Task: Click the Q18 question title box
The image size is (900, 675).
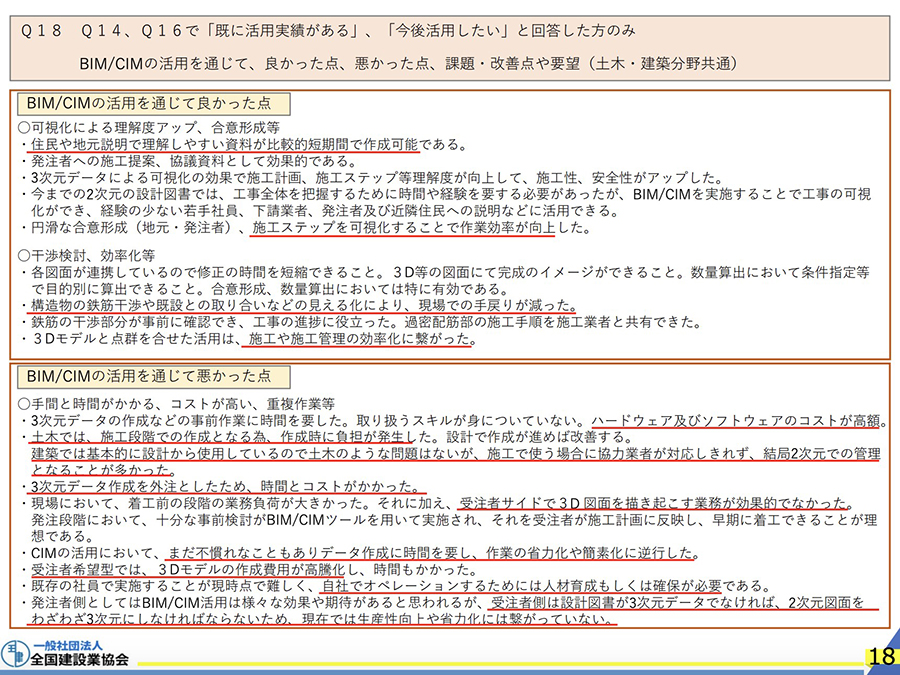Action: [x=450, y=46]
